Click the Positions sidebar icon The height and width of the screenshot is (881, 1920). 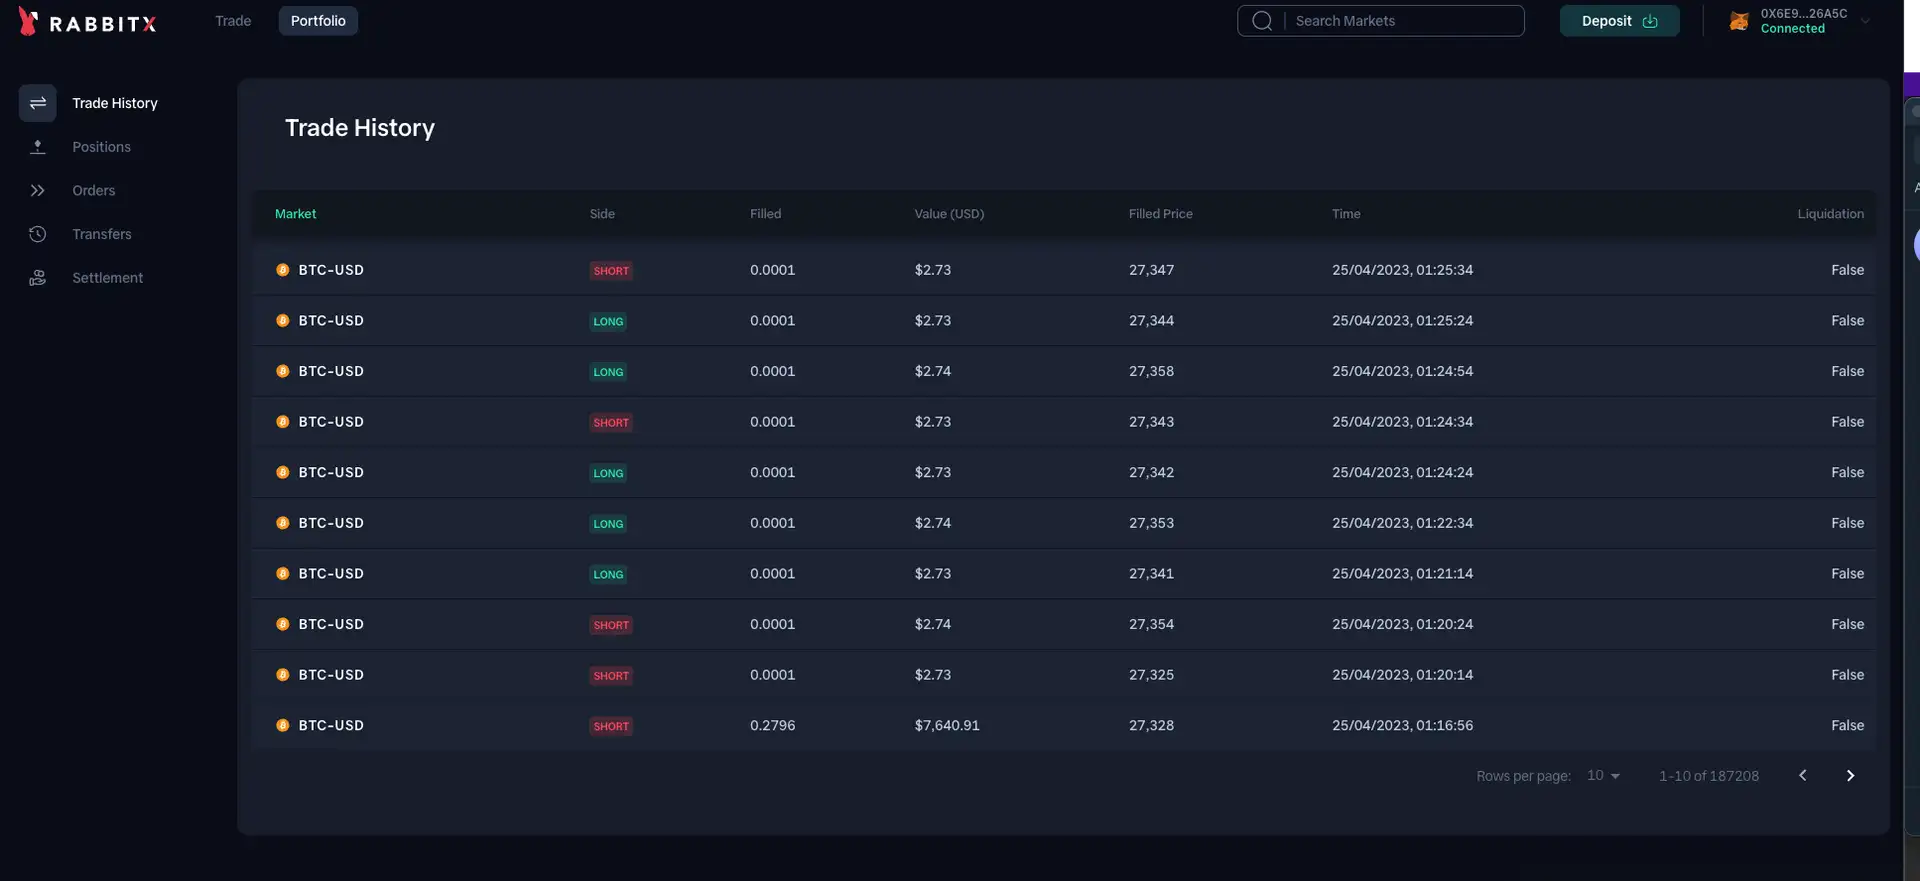click(38, 147)
